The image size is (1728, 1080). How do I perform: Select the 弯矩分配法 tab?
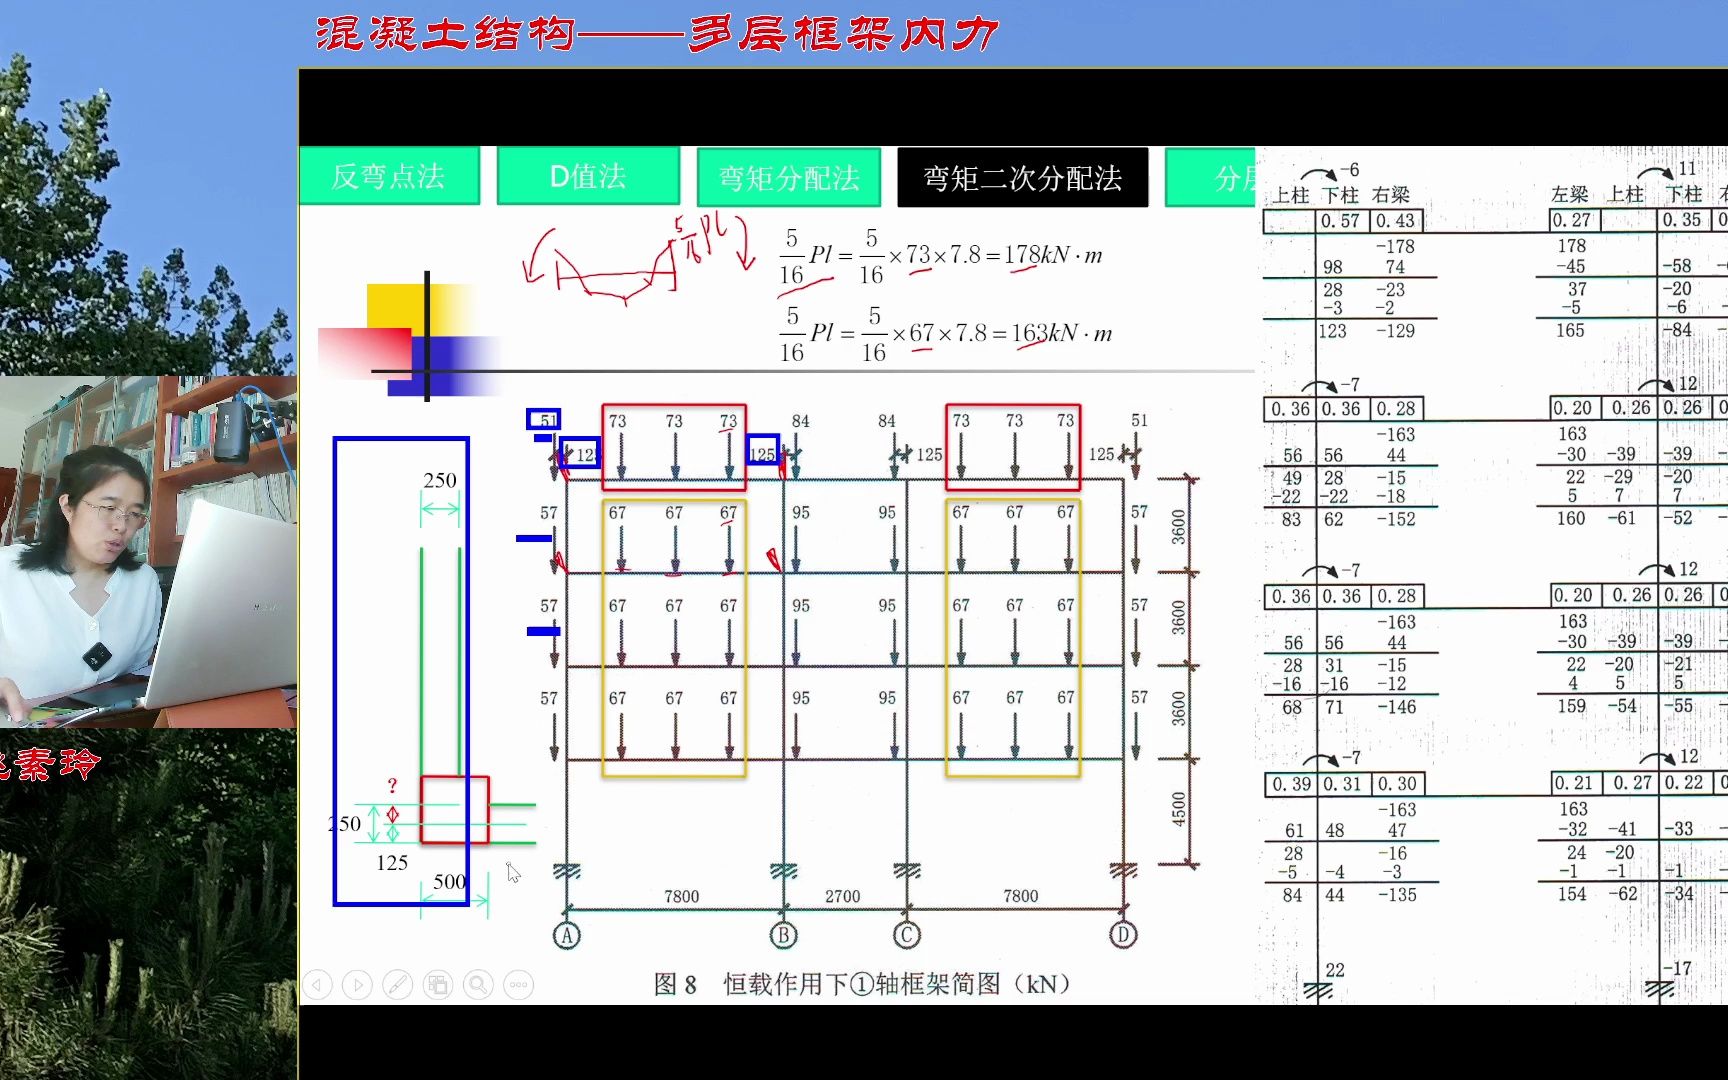click(789, 177)
